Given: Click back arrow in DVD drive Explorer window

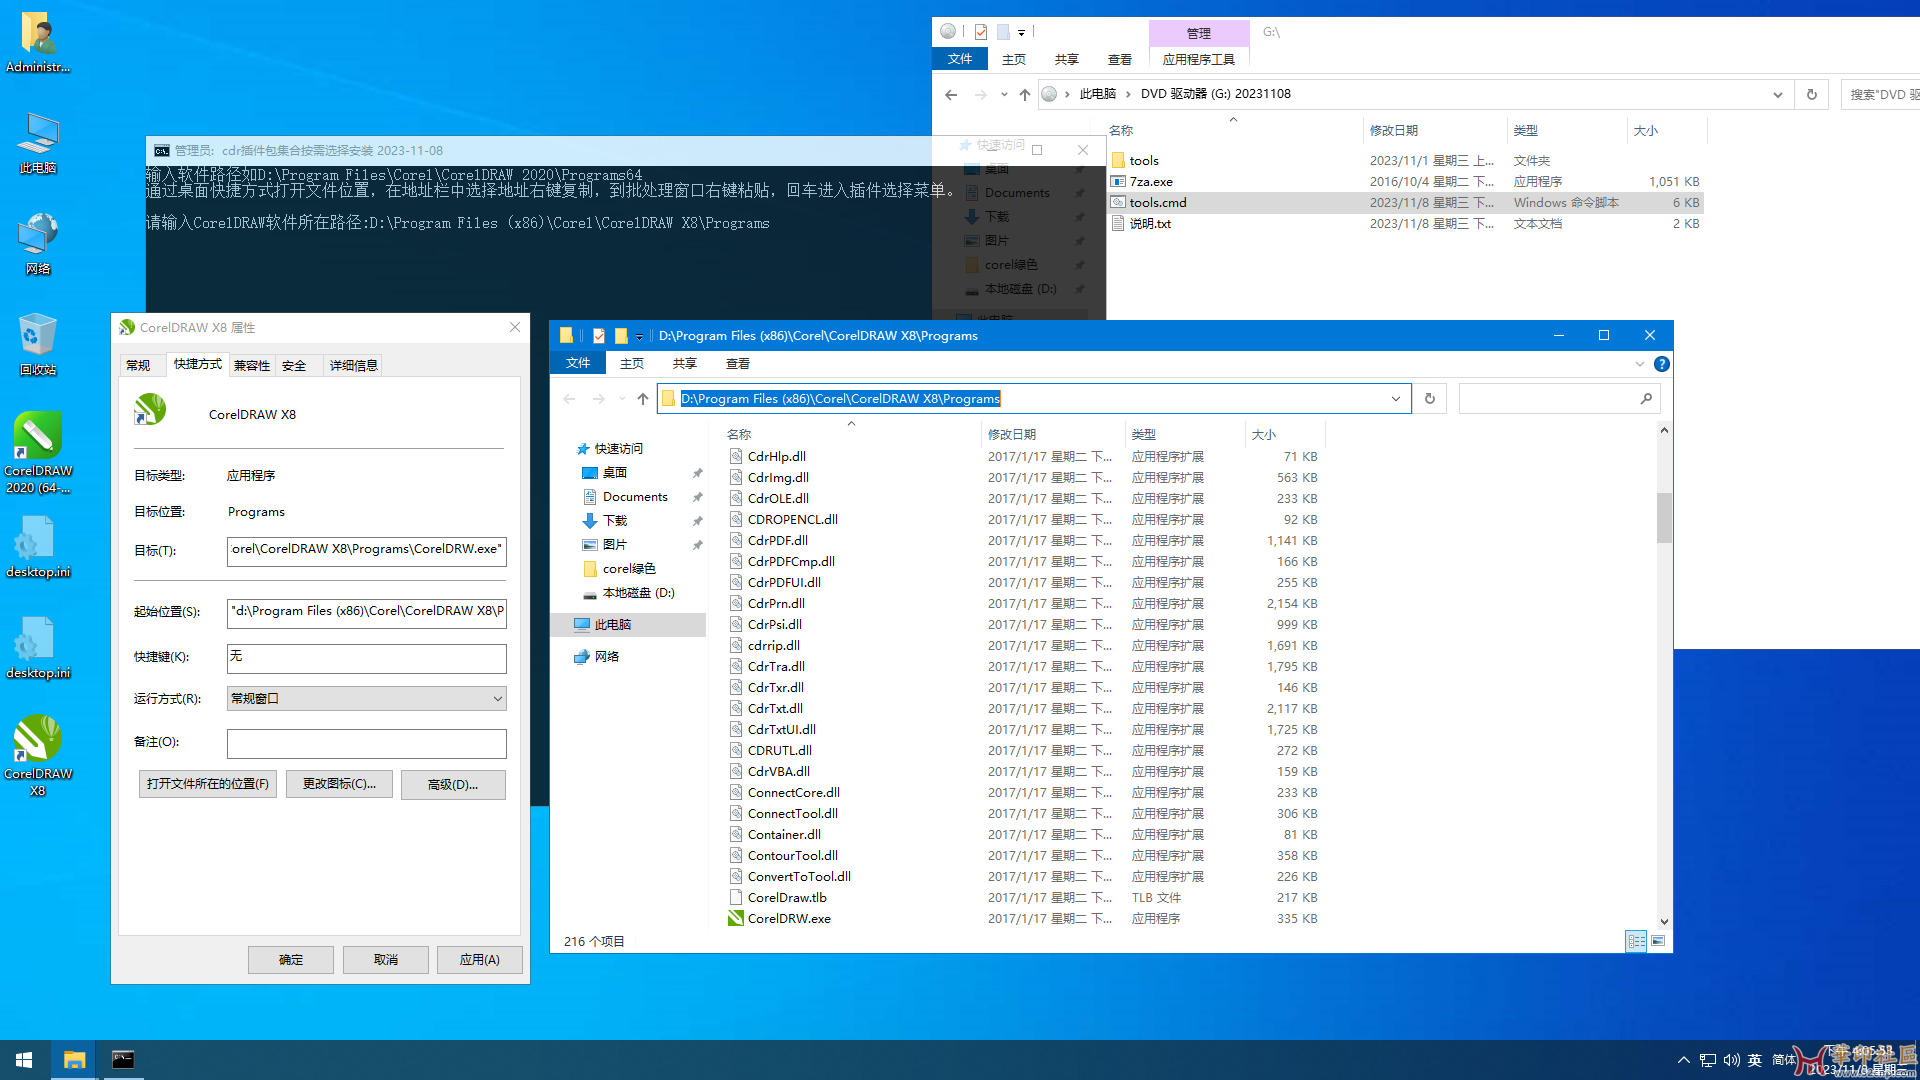Looking at the screenshot, I should 951,95.
